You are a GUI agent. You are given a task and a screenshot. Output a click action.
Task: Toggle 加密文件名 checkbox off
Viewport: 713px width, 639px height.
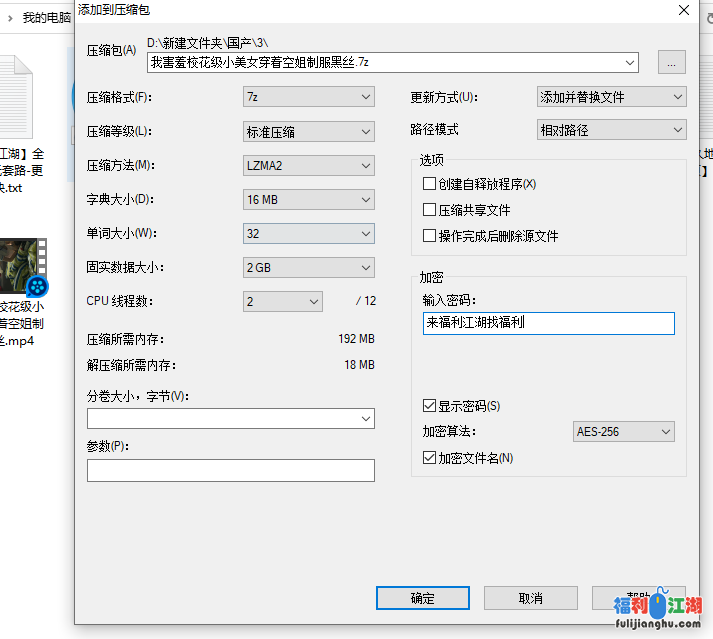(430, 458)
